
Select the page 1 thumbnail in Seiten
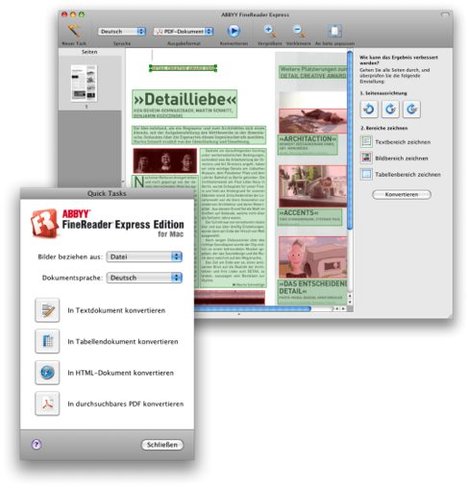pyautogui.click(x=84, y=83)
